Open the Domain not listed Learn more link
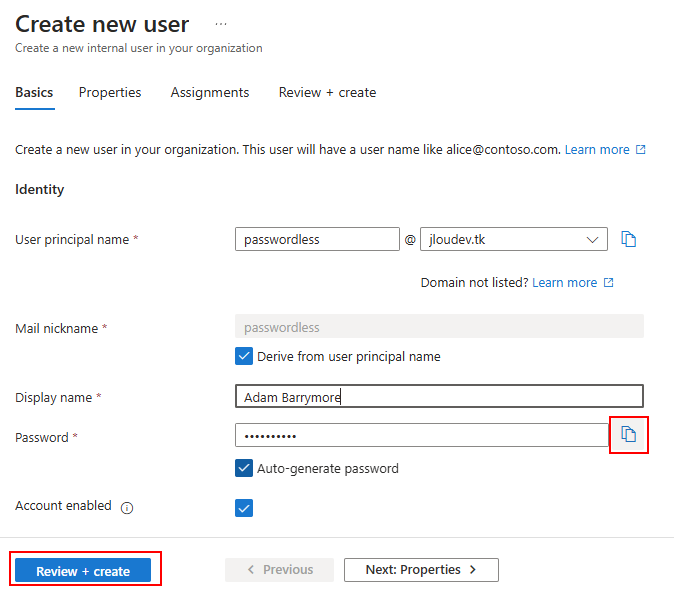The height and width of the screenshot is (589, 674). tap(564, 282)
